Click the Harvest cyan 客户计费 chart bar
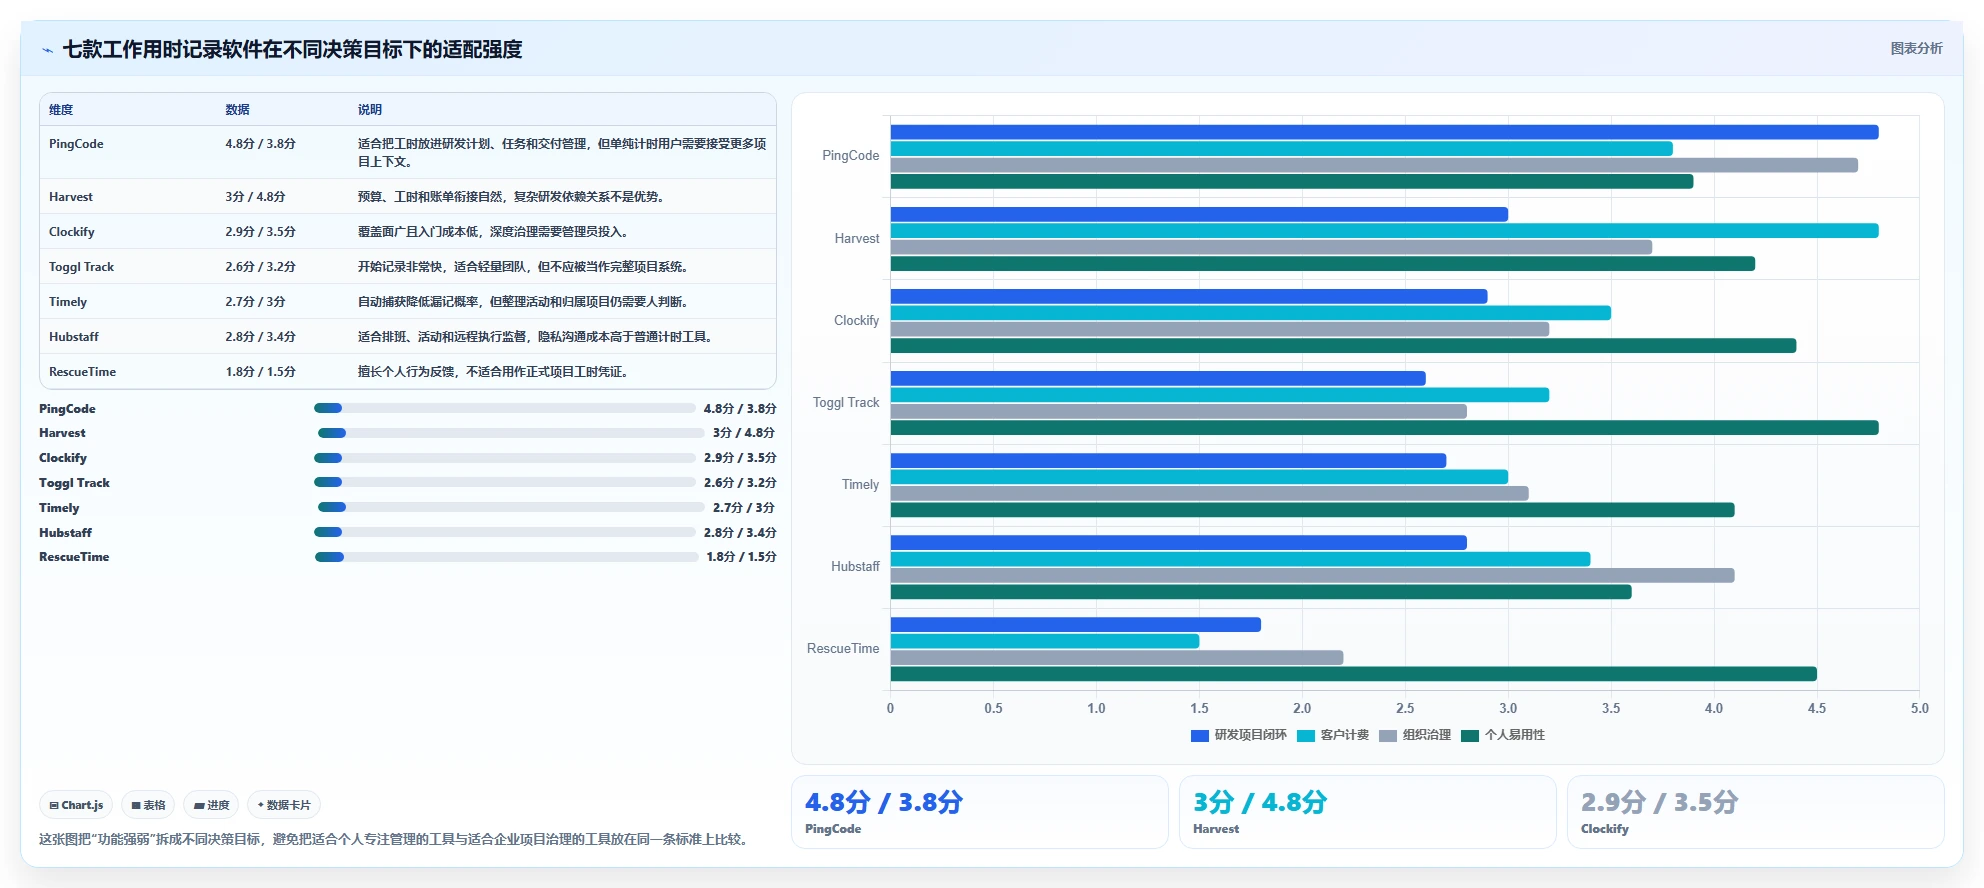1984x888 pixels. 1384,231
